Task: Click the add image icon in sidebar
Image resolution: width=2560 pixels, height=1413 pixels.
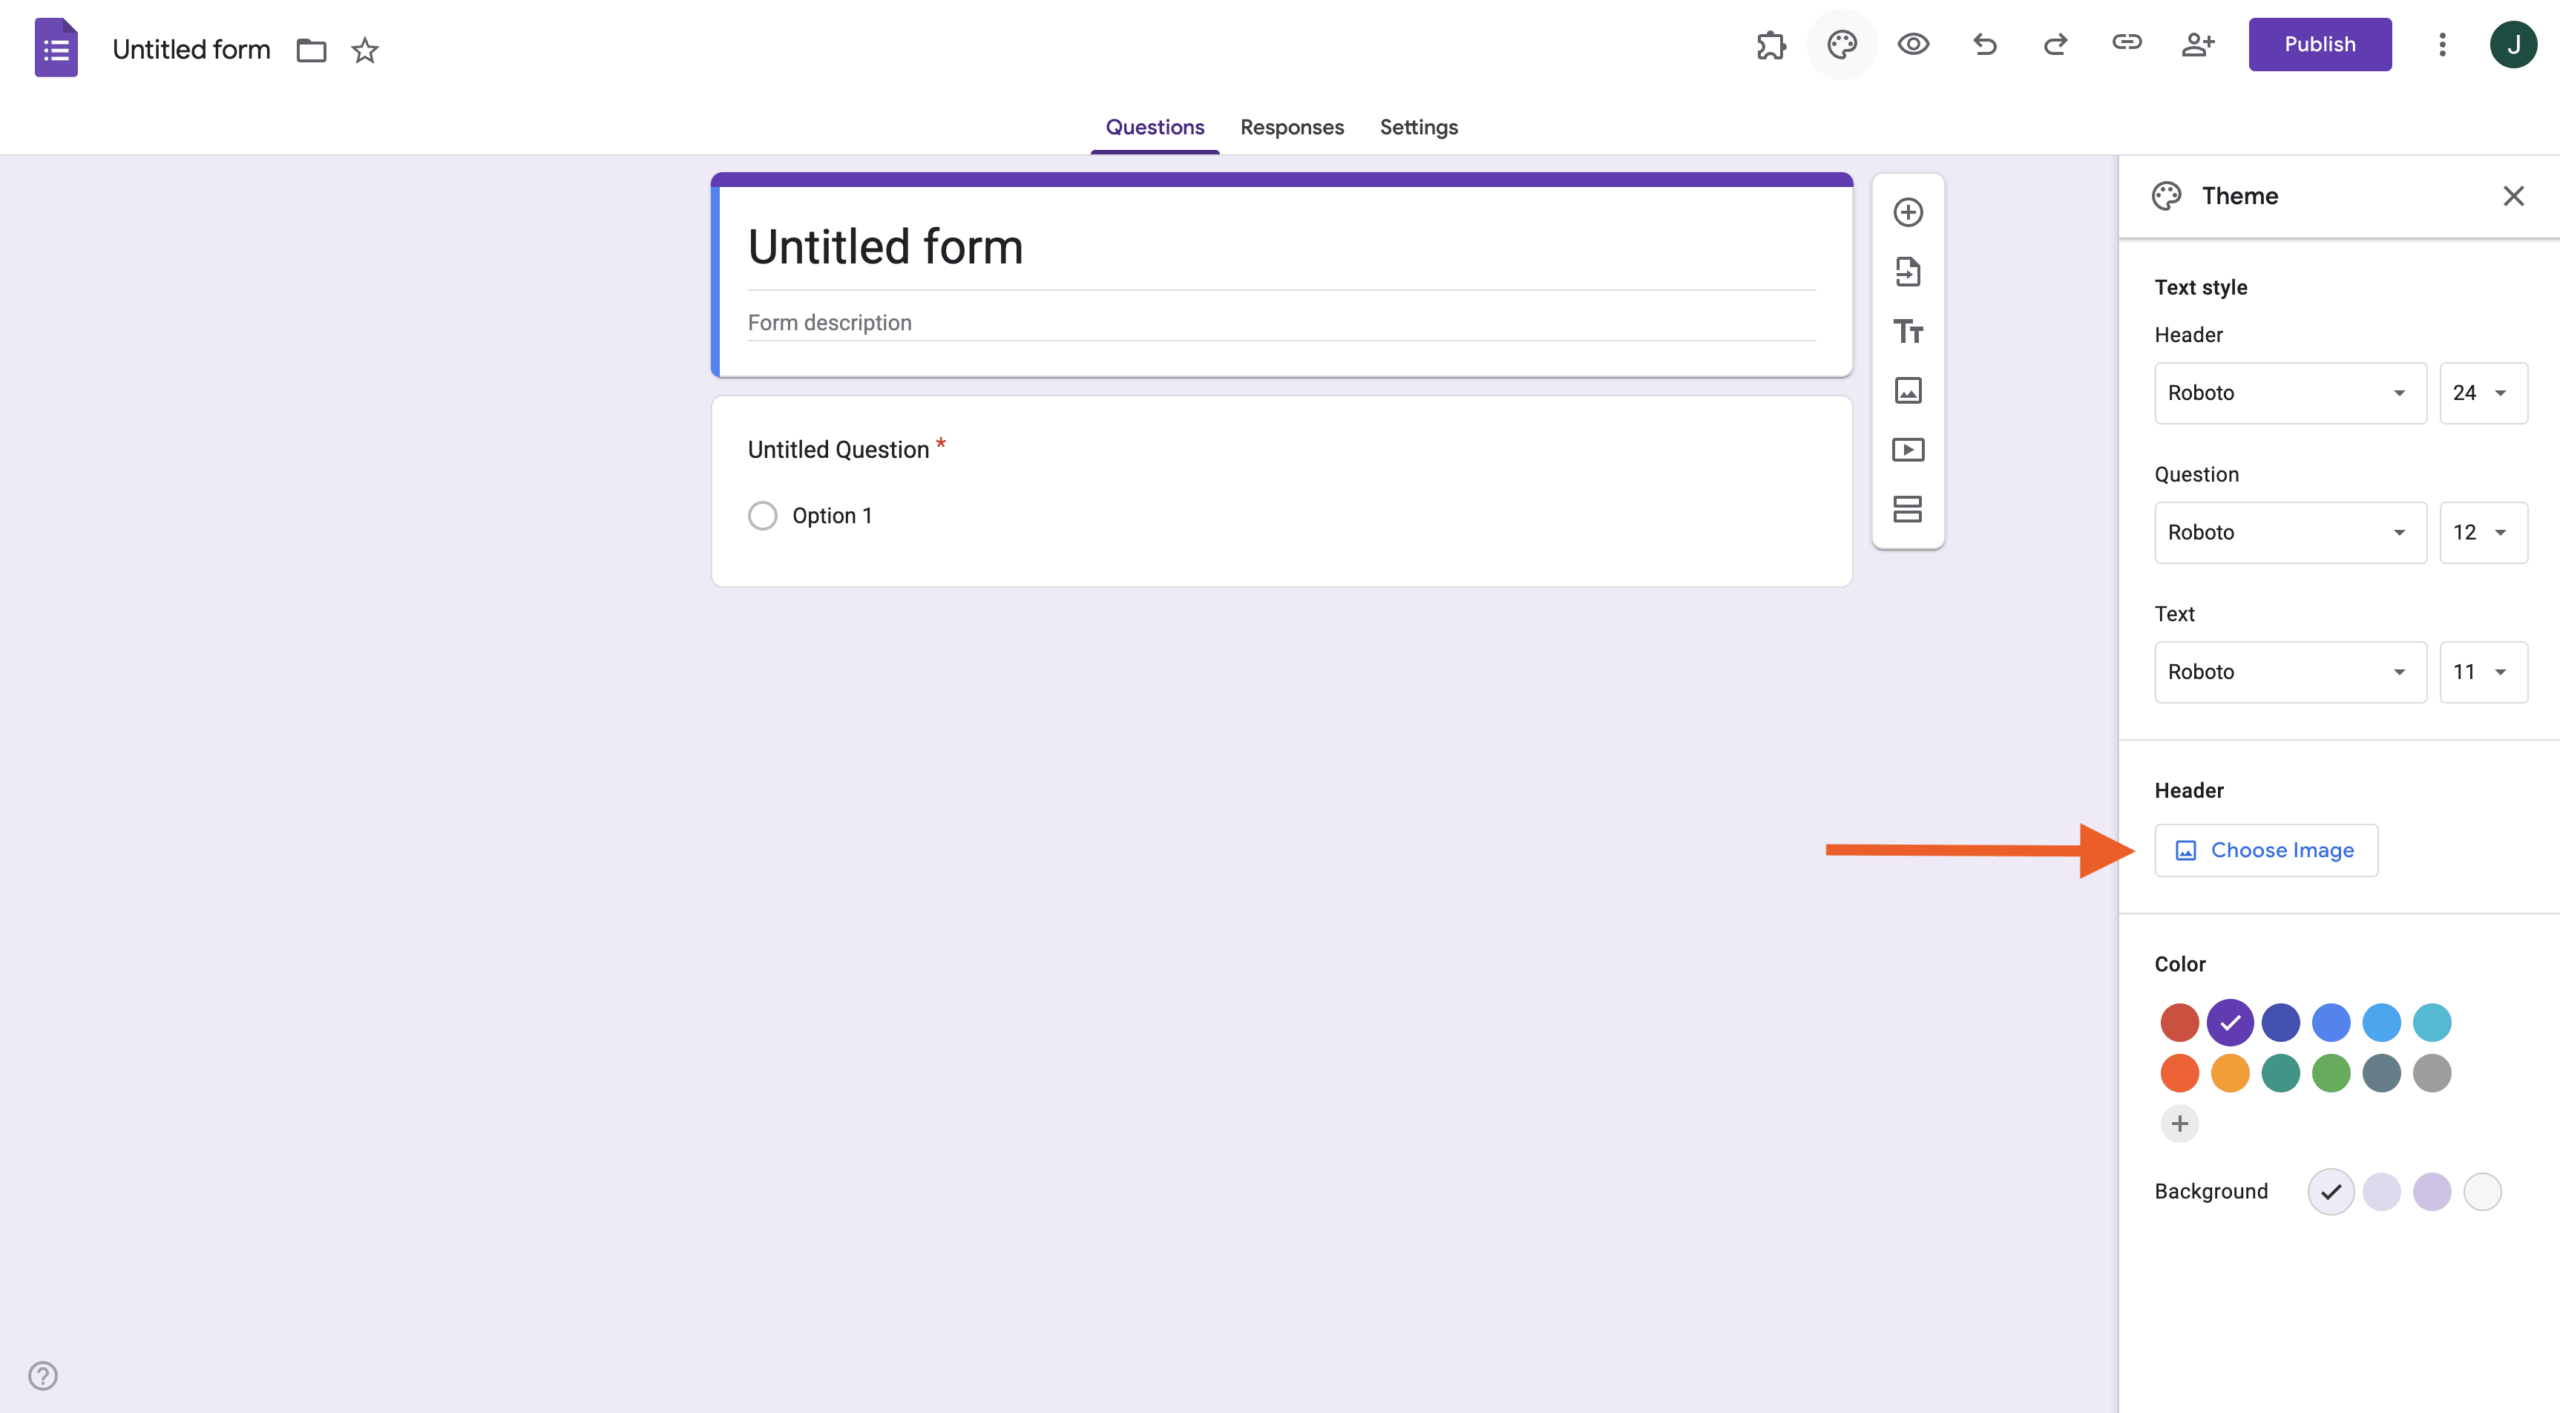Action: [1907, 390]
